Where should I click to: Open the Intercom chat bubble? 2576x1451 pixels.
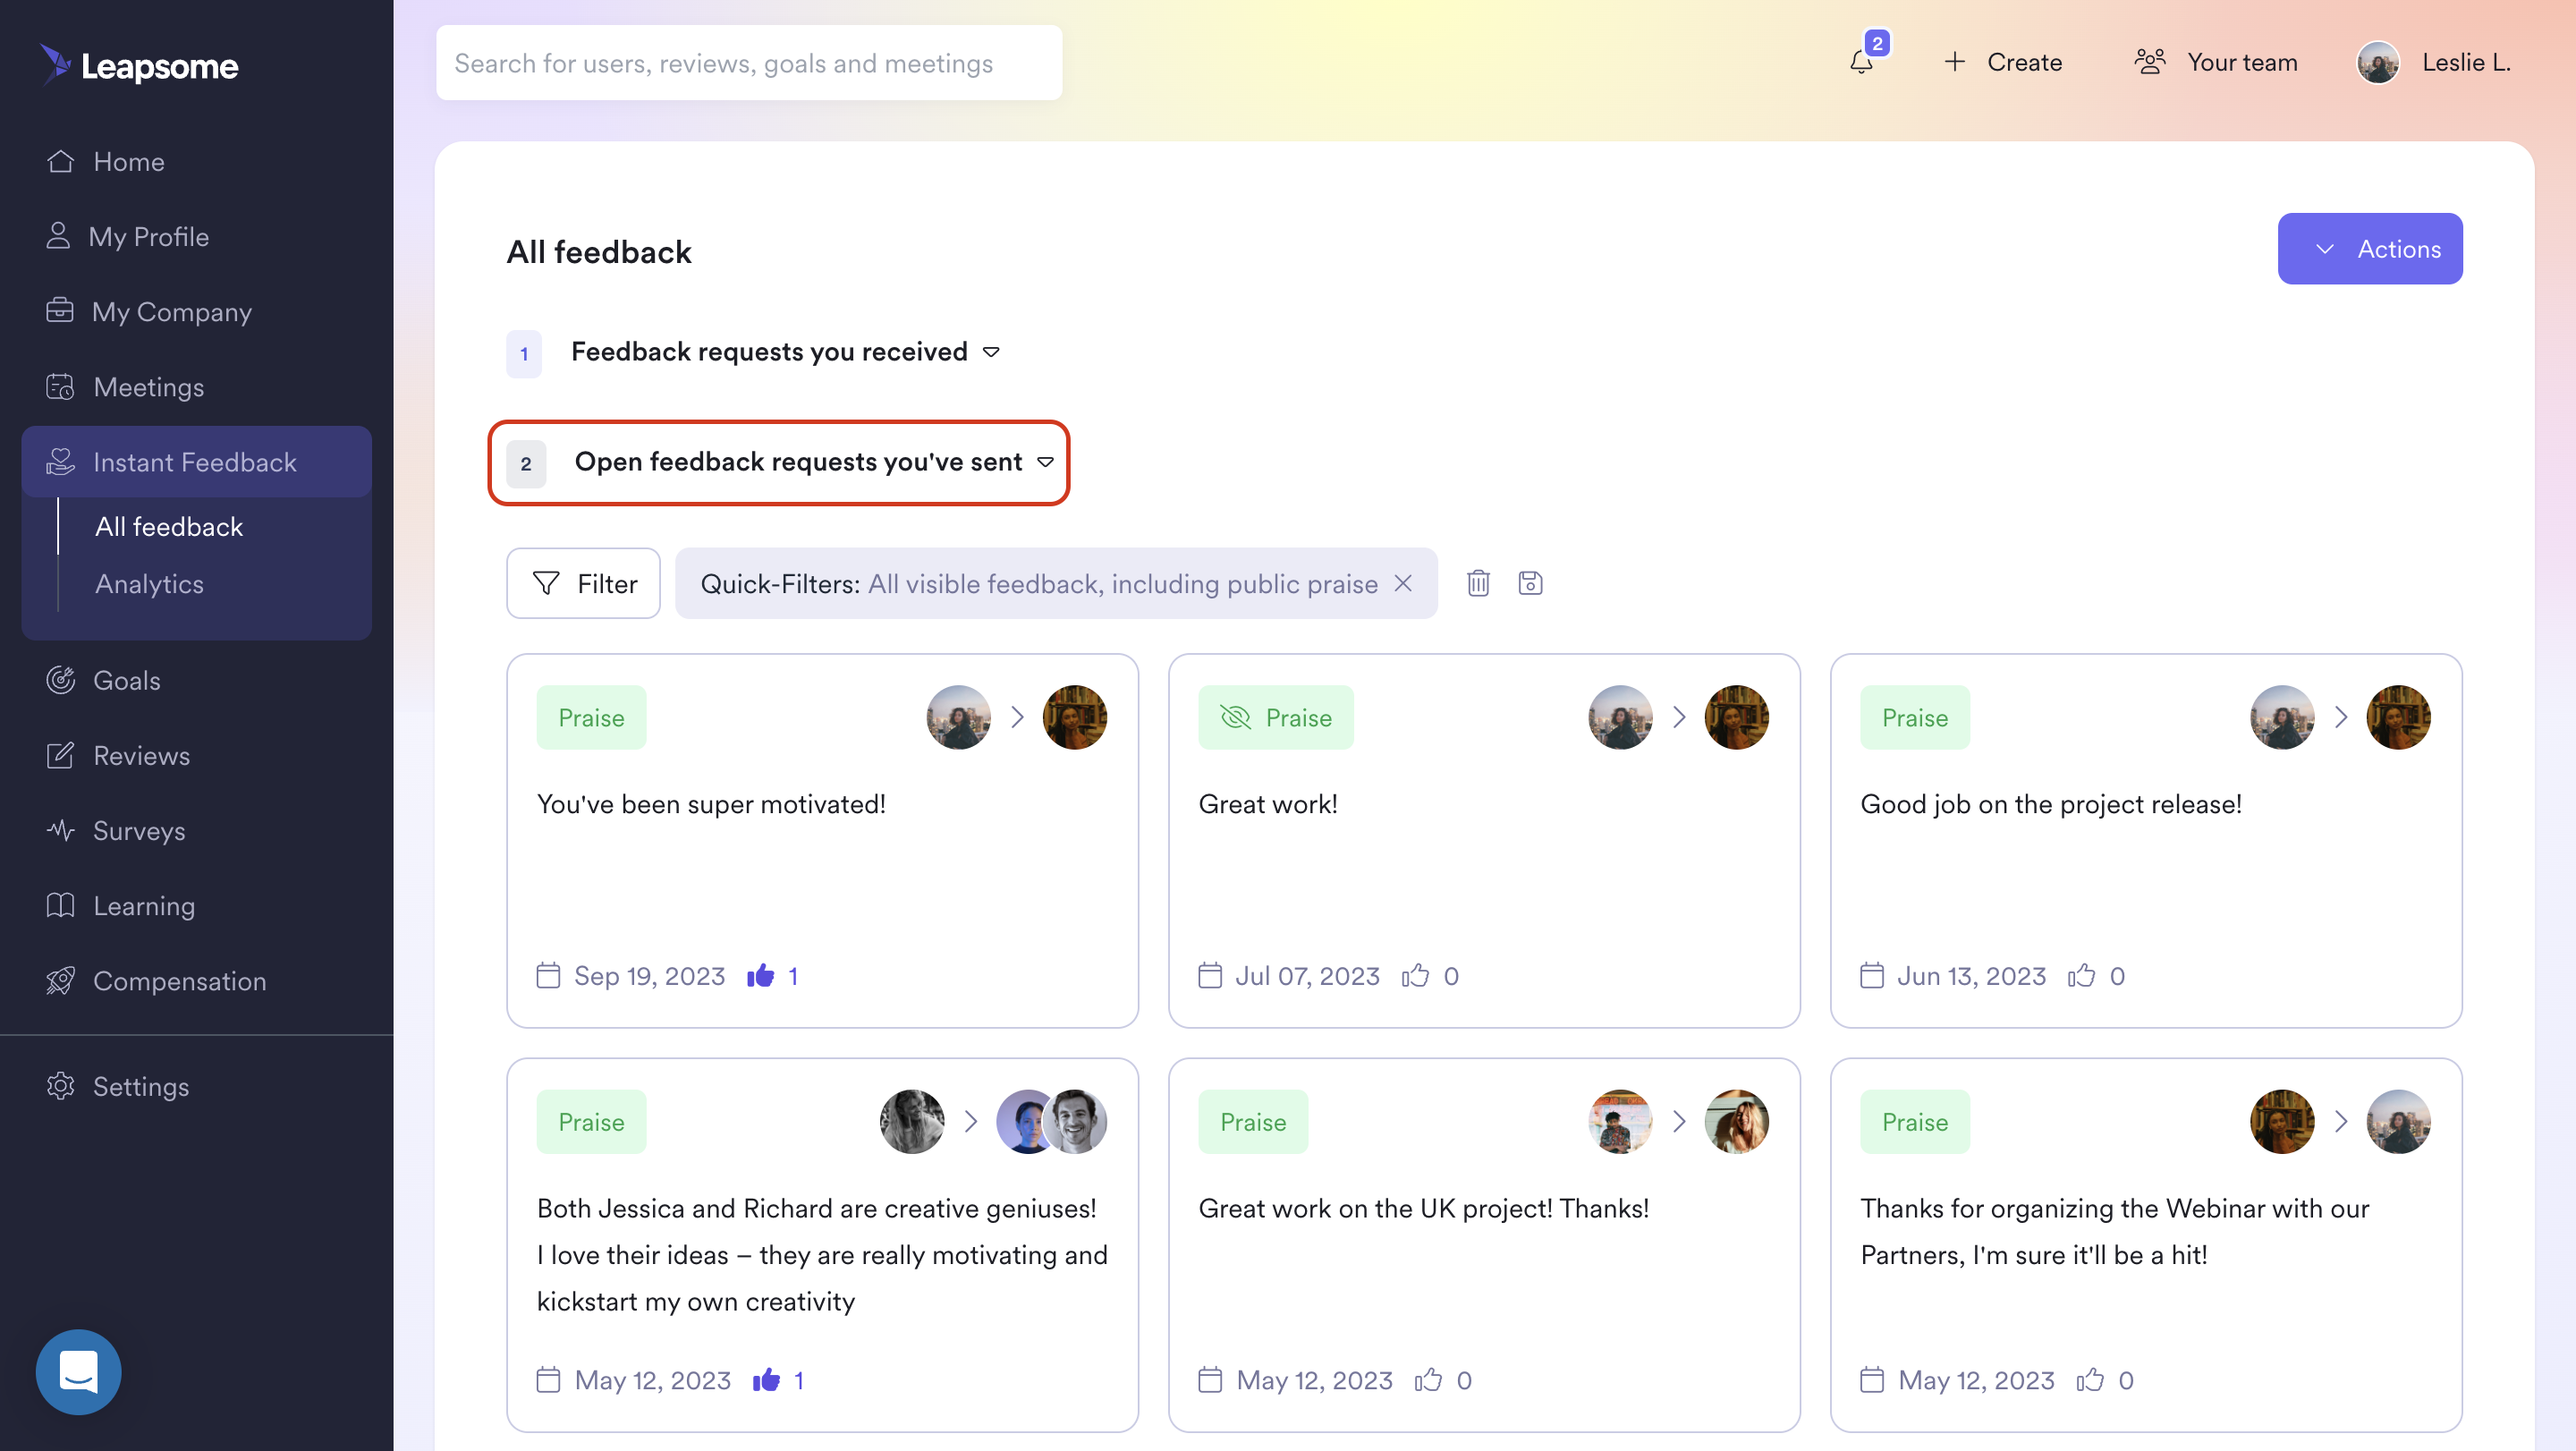click(x=78, y=1372)
